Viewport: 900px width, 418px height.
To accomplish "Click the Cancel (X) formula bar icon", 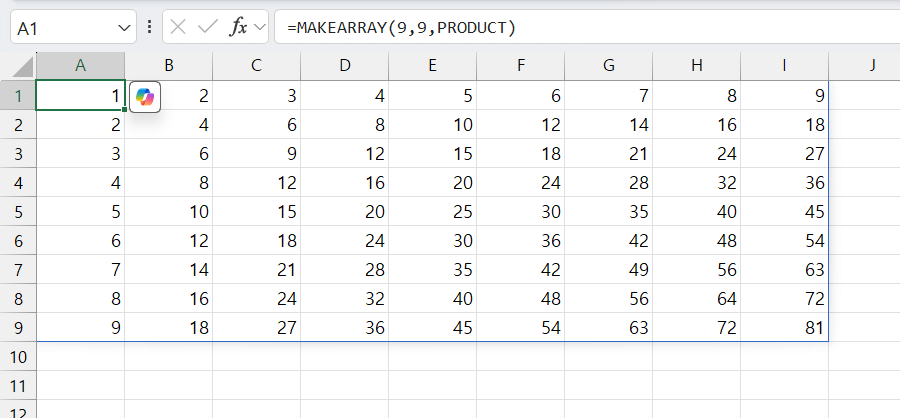I will coord(178,27).
